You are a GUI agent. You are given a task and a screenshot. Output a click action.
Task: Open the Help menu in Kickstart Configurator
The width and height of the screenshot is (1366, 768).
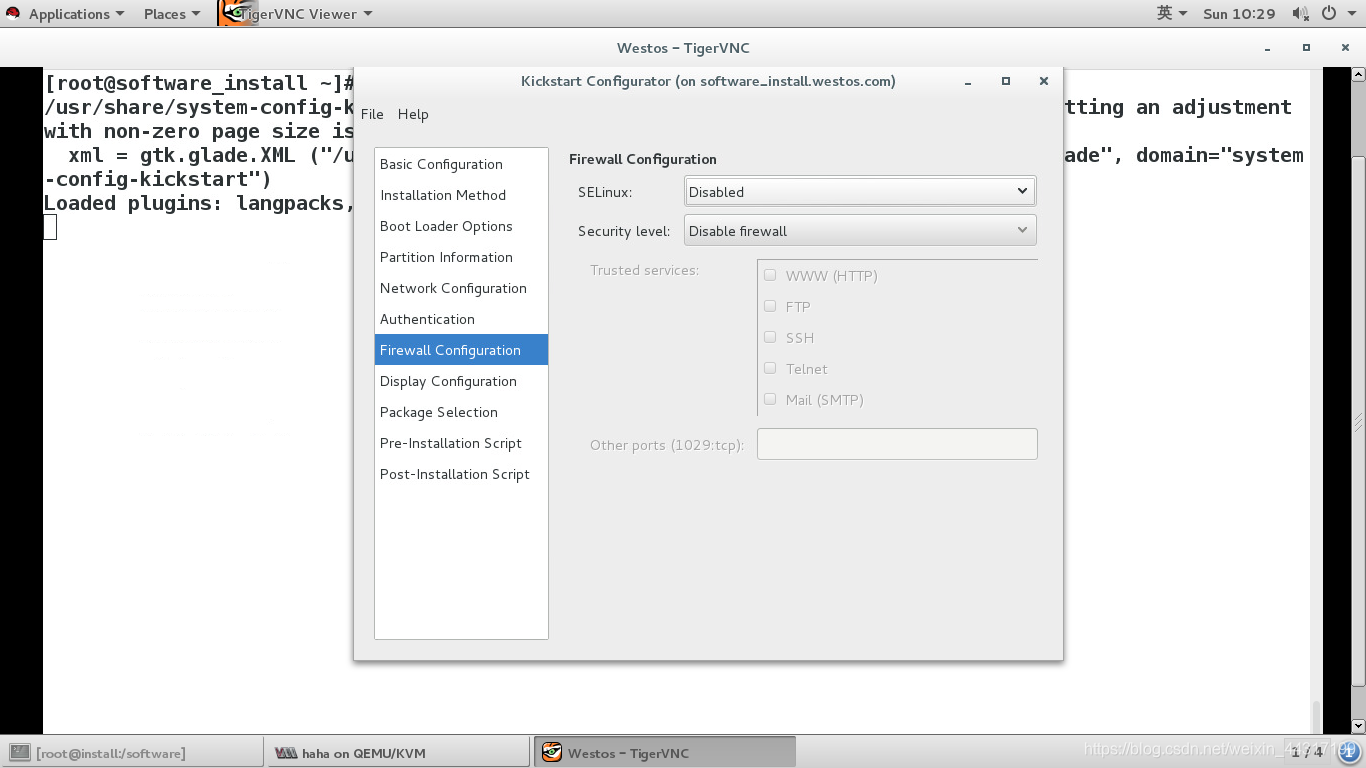point(413,114)
